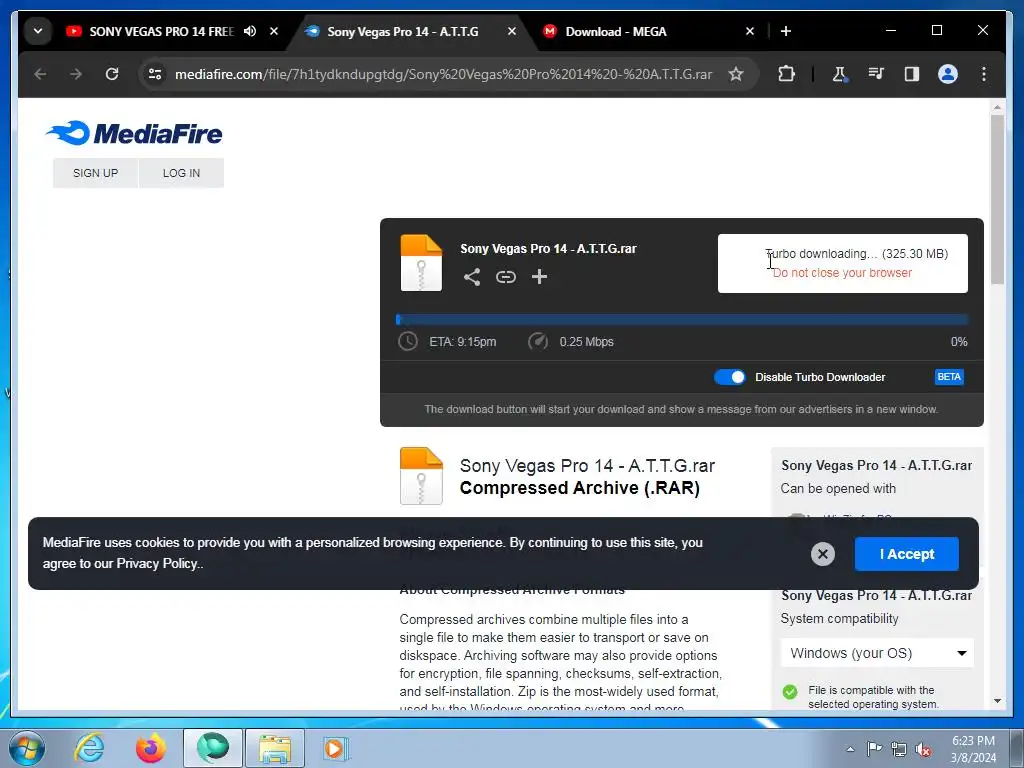Image resolution: width=1024 pixels, height=768 pixels.
Task: Go forward one page
Action: (x=76, y=74)
